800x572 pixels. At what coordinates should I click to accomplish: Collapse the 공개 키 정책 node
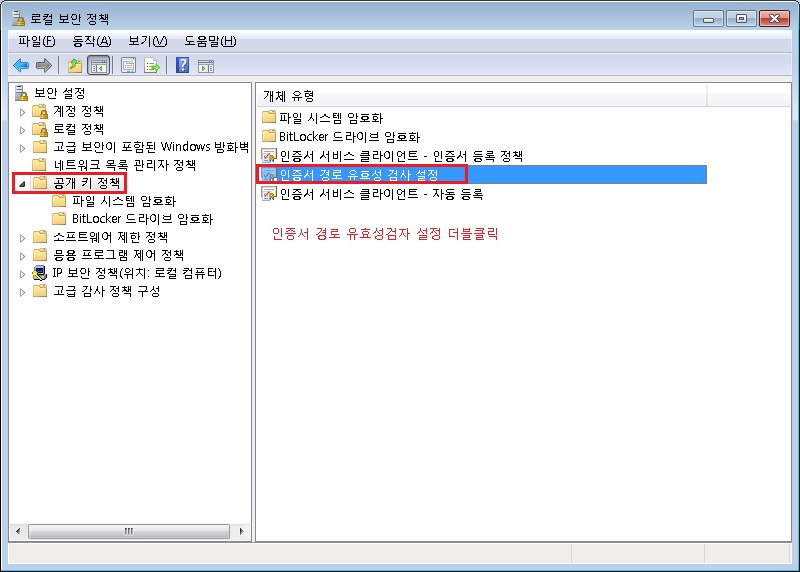(22, 184)
